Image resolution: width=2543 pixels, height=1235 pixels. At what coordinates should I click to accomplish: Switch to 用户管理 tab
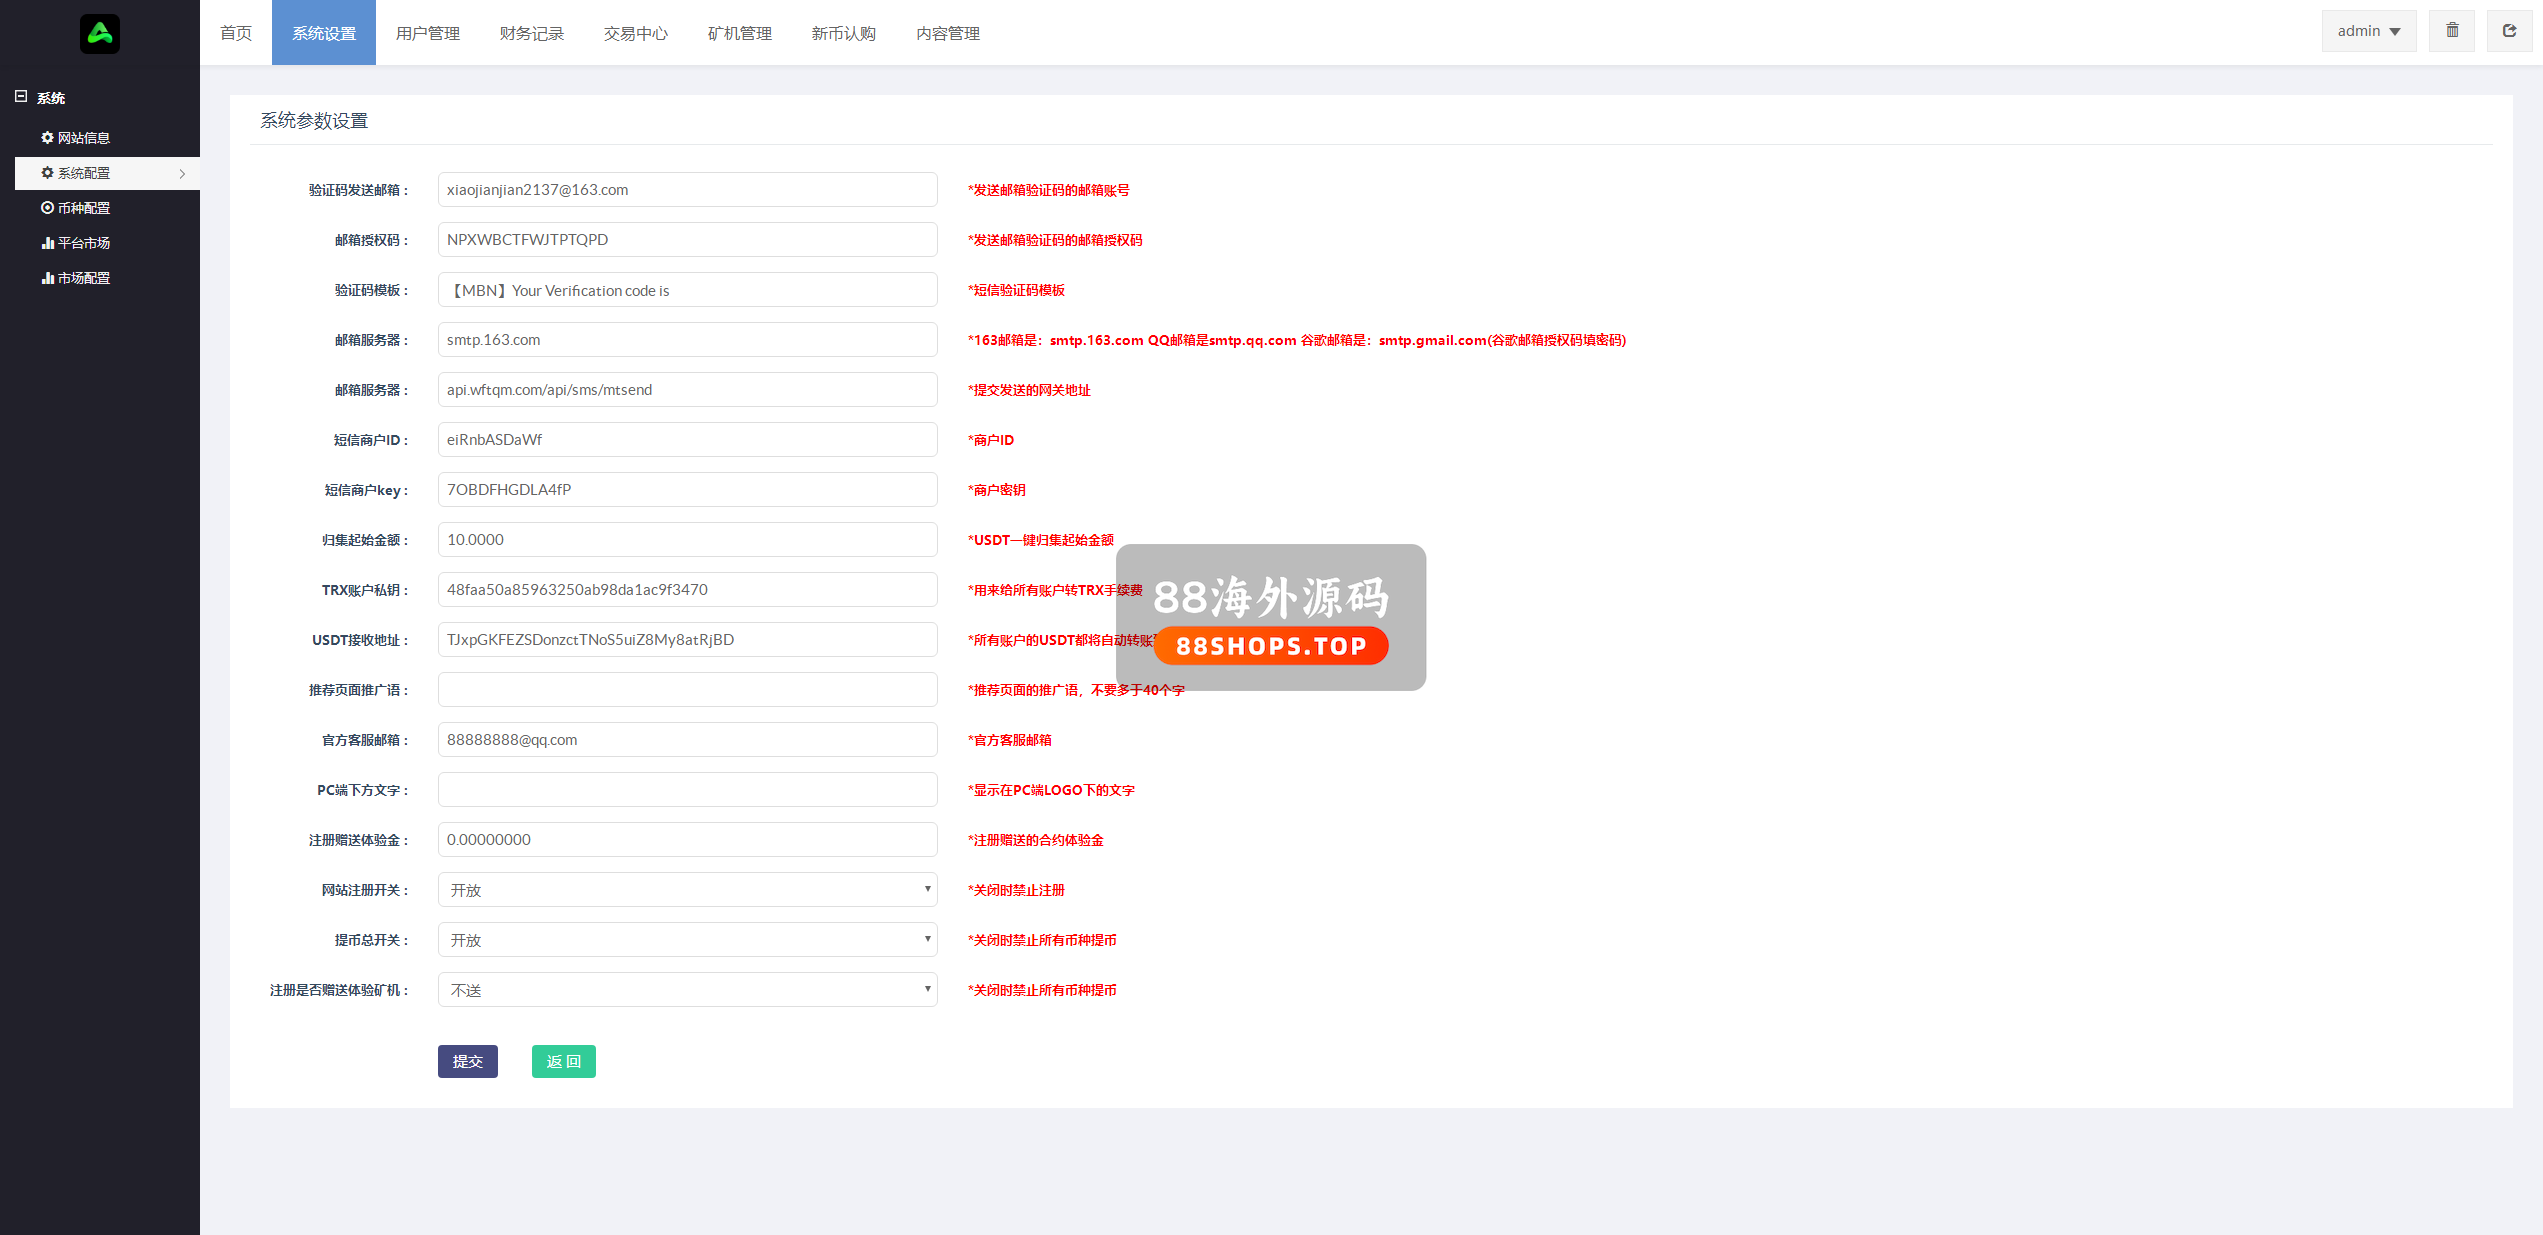pyautogui.click(x=427, y=33)
